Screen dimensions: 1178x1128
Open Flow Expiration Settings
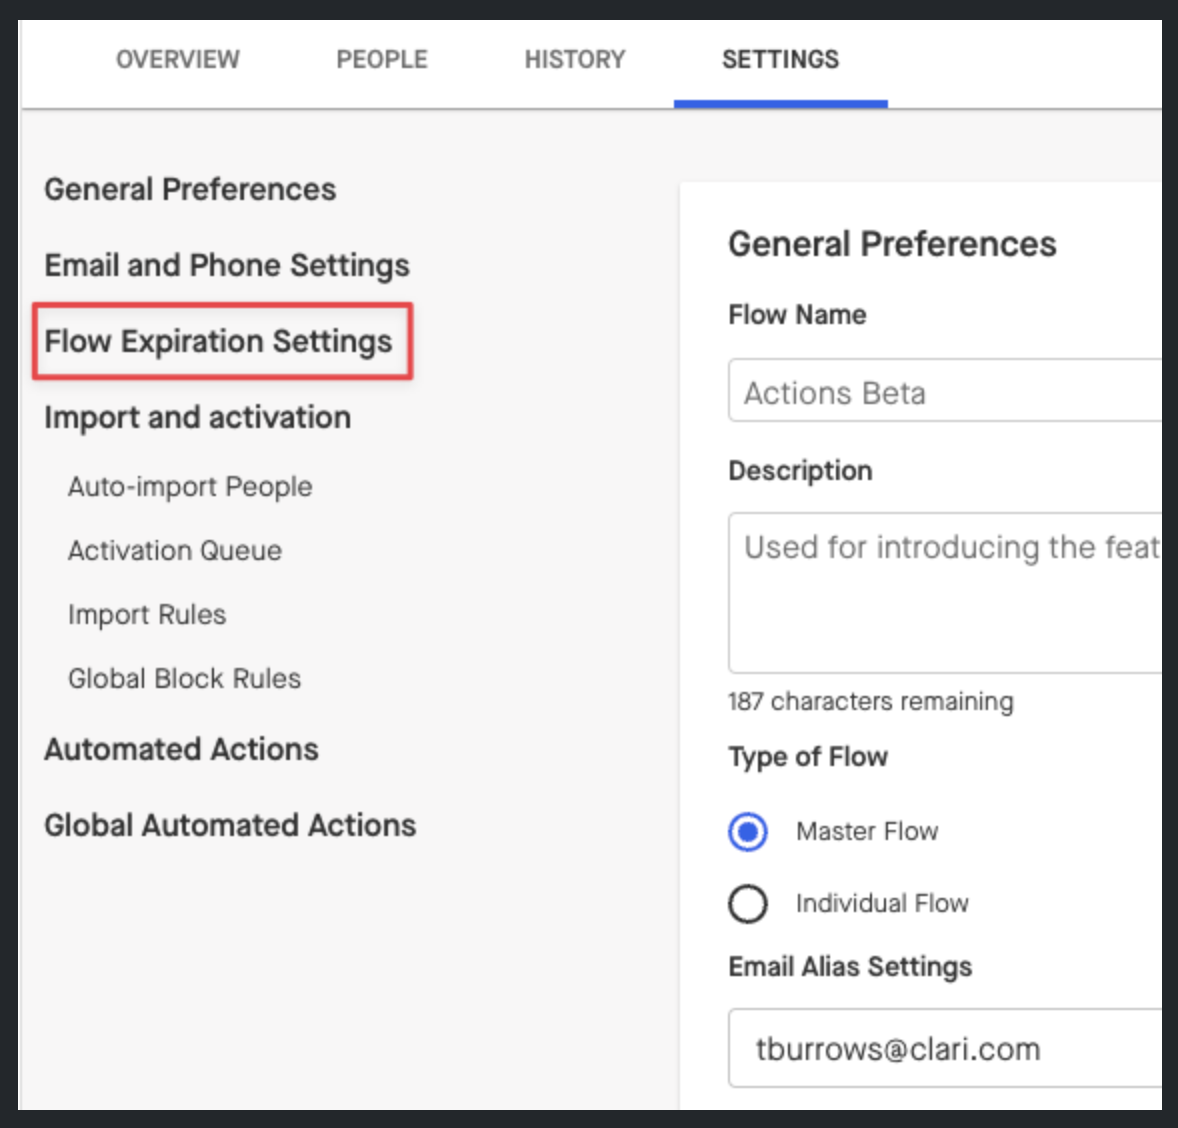pyautogui.click(x=219, y=341)
